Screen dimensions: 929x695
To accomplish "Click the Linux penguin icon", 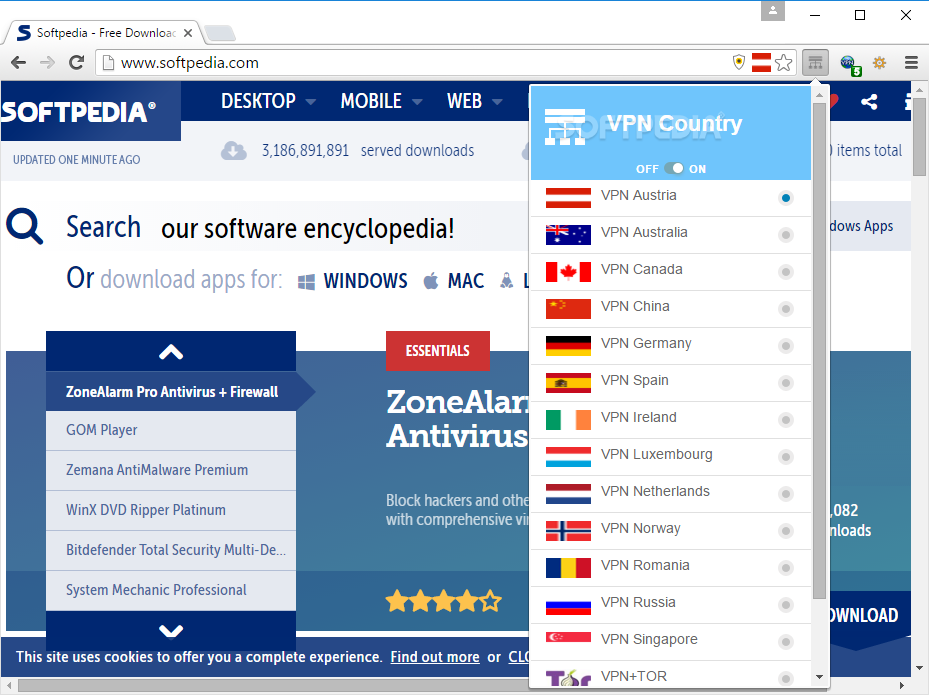I will [x=507, y=281].
